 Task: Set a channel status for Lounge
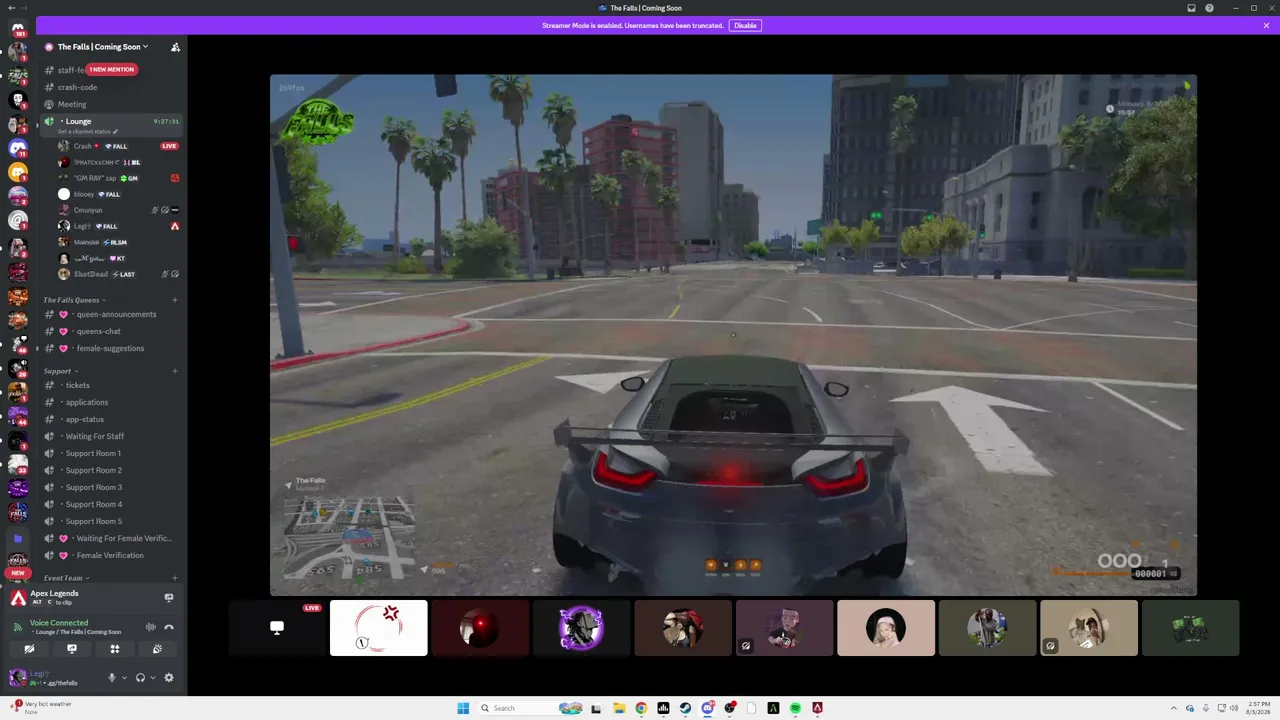point(88,132)
